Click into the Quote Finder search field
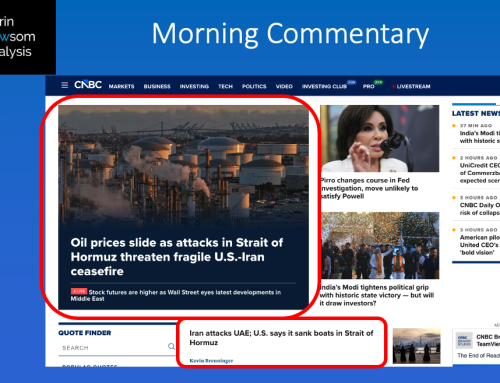This screenshot has height=383, width=500. click(x=117, y=348)
